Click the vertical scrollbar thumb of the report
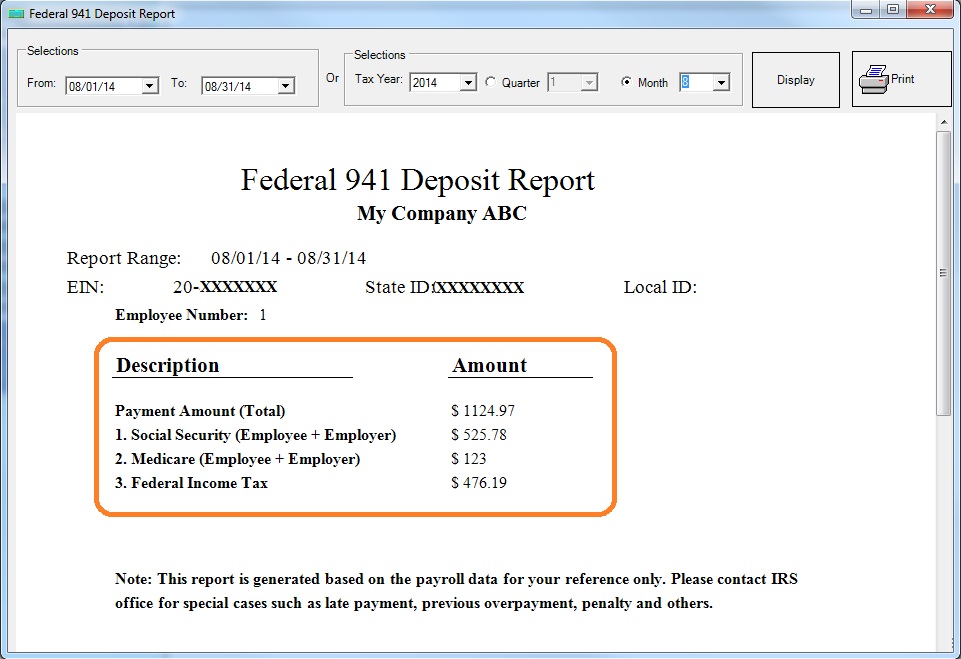Screen dimensions: 961x659 coord(943,270)
